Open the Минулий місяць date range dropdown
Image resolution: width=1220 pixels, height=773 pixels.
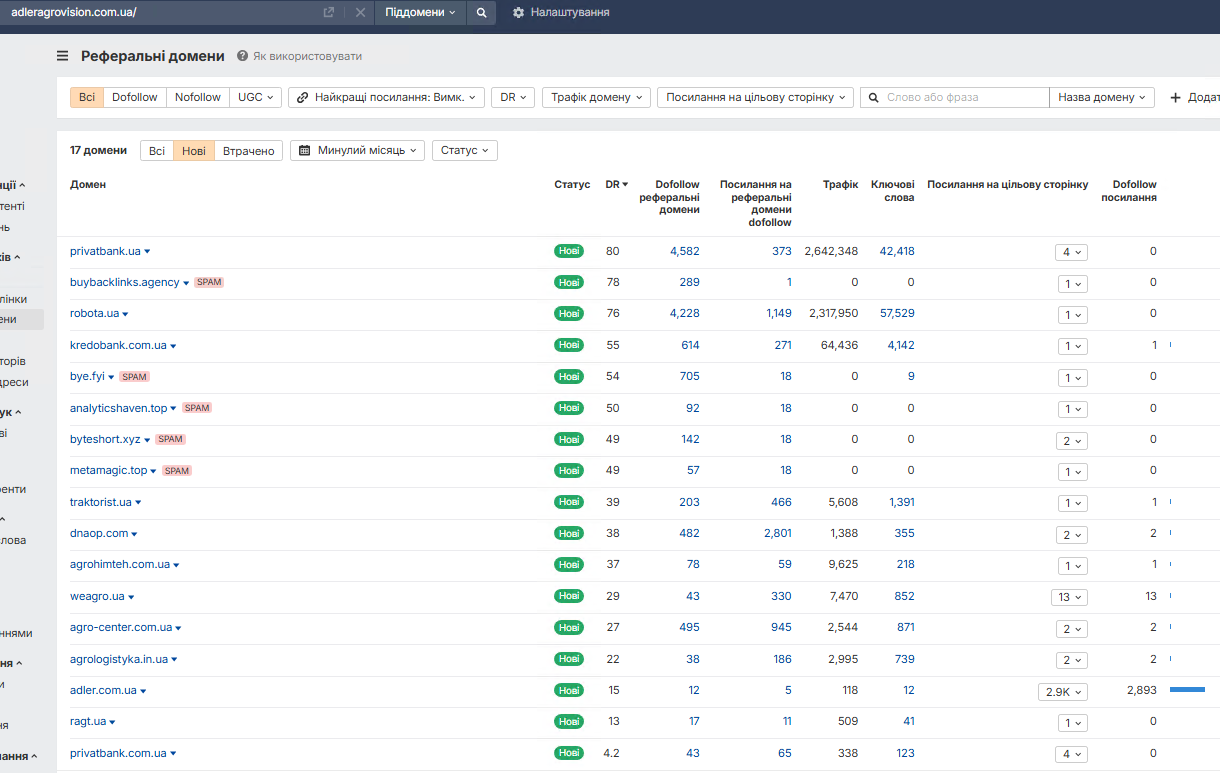coord(357,150)
